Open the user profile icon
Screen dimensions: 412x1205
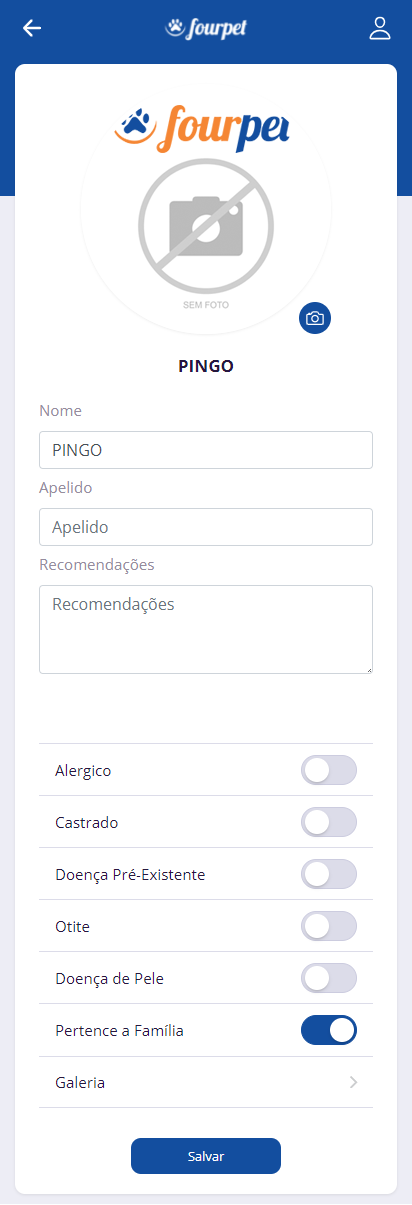click(x=380, y=28)
